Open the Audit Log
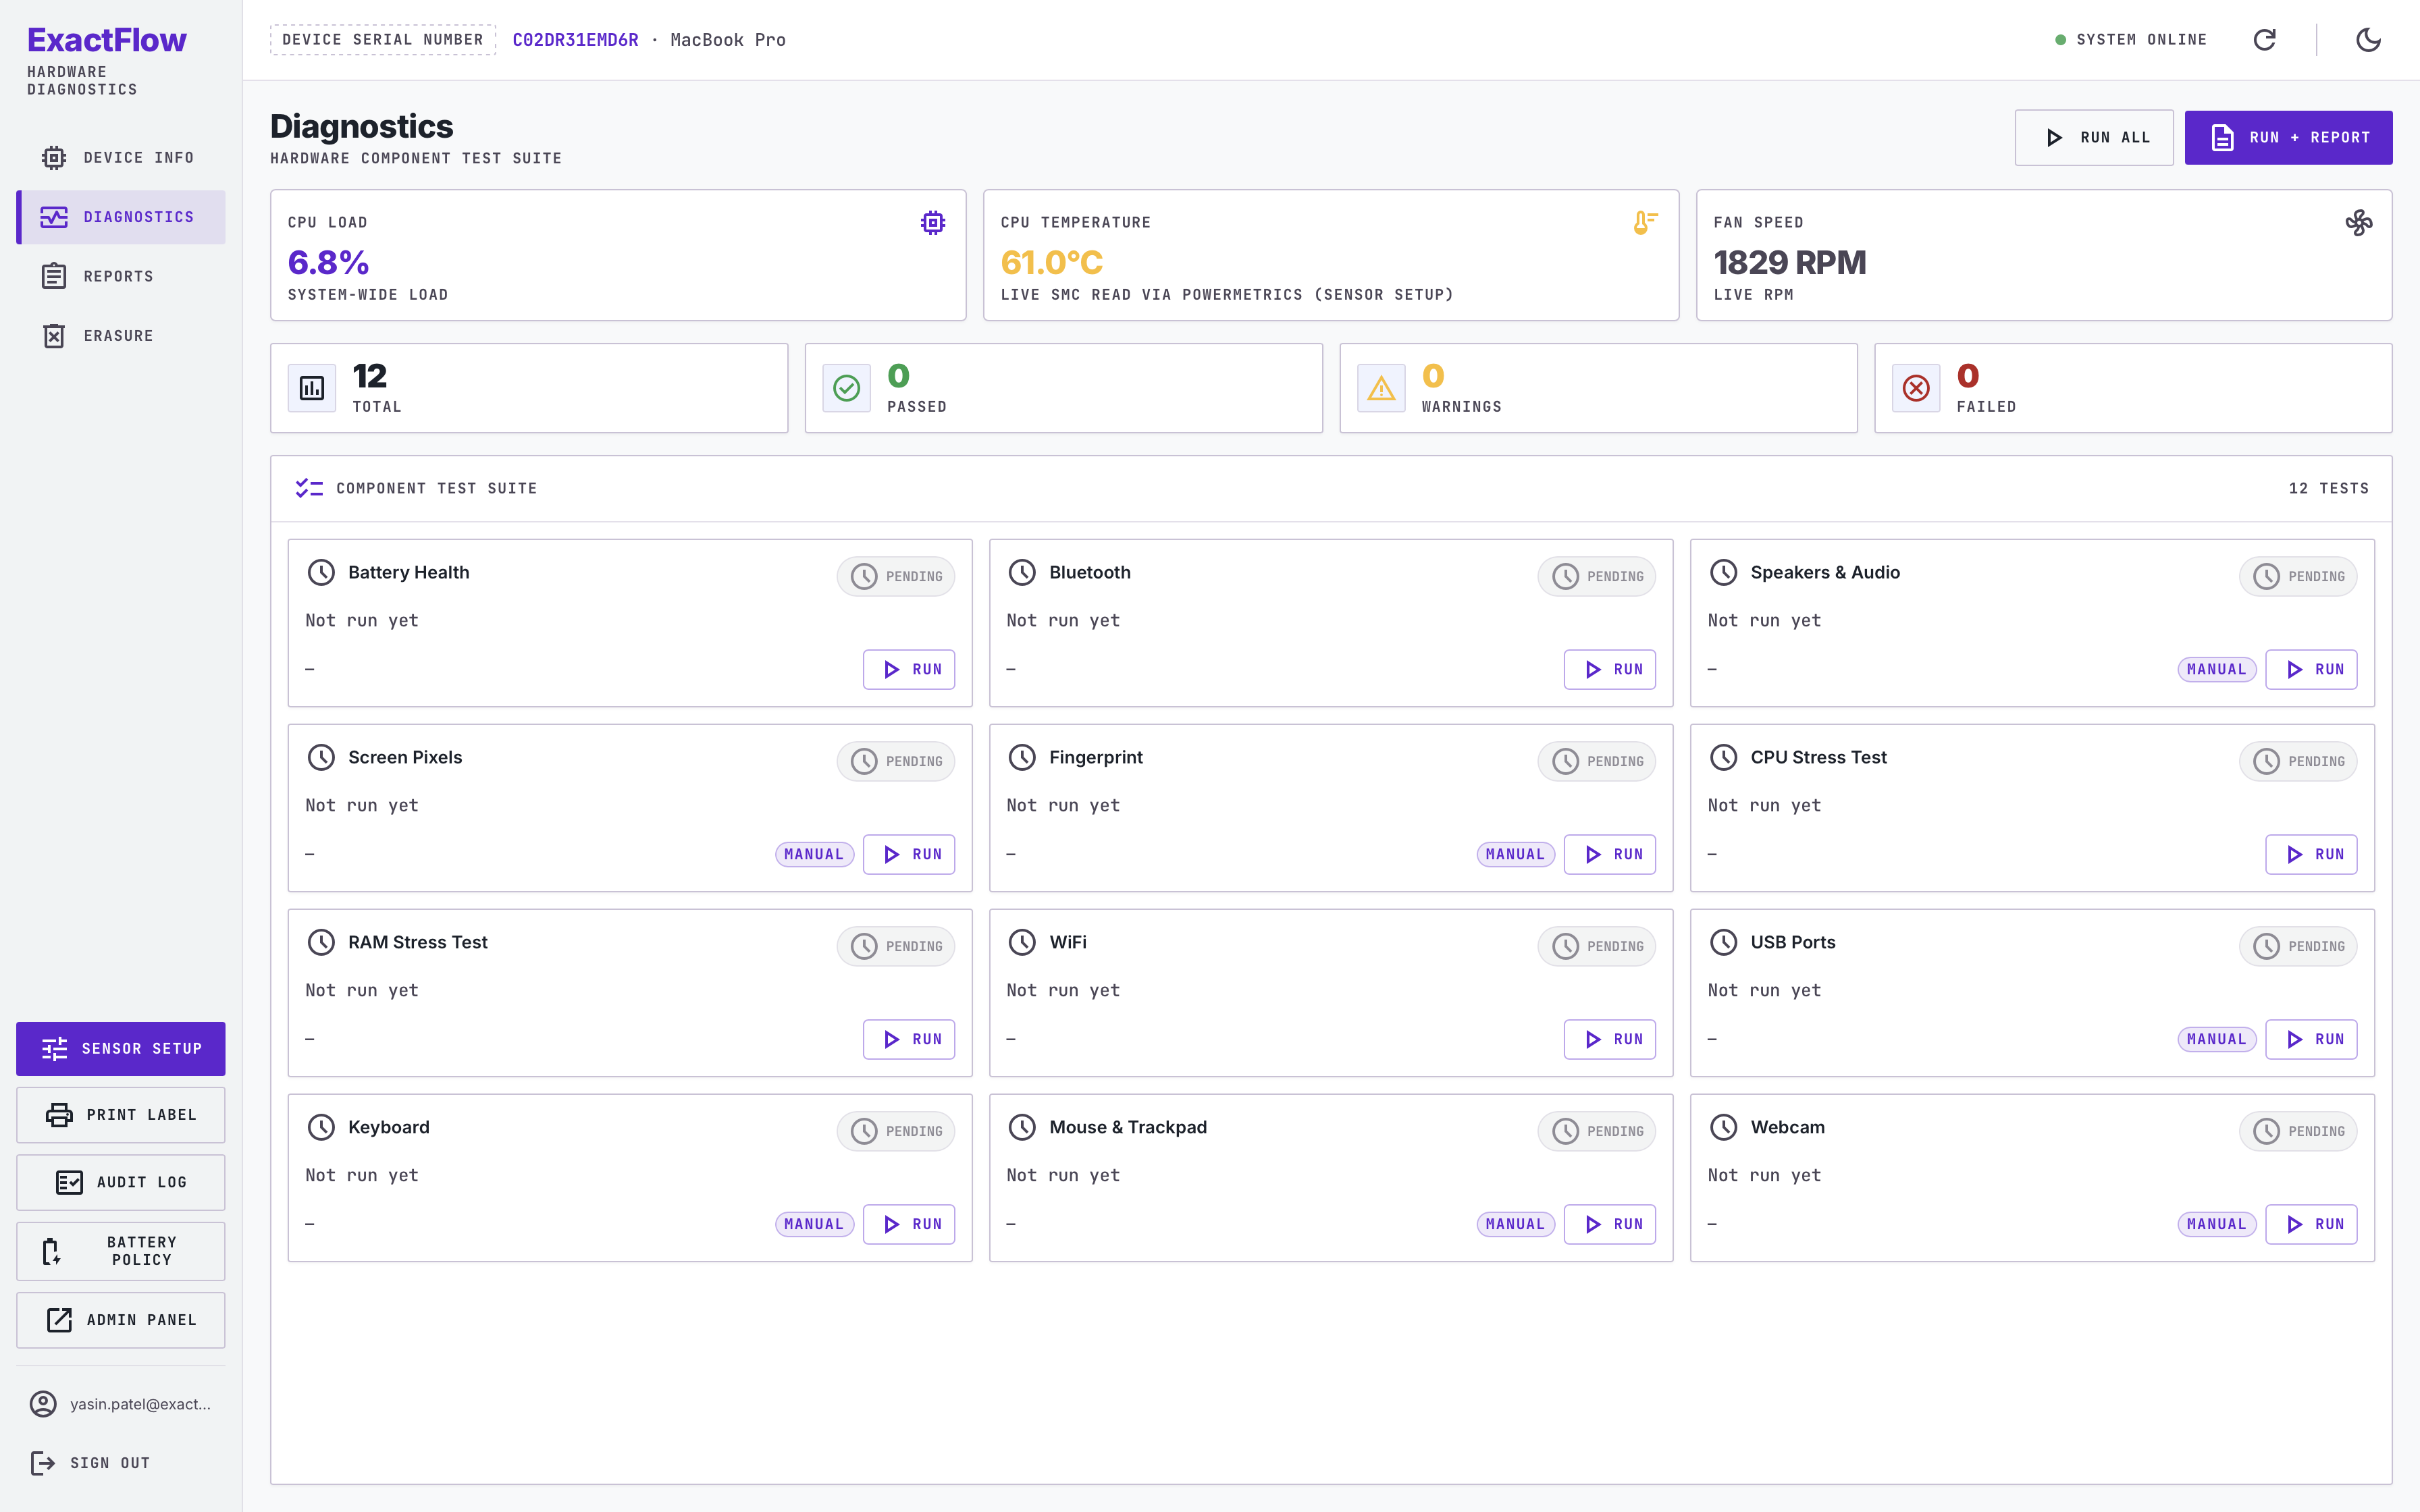Image resolution: width=2420 pixels, height=1512 pixels. pos(121,1182)
